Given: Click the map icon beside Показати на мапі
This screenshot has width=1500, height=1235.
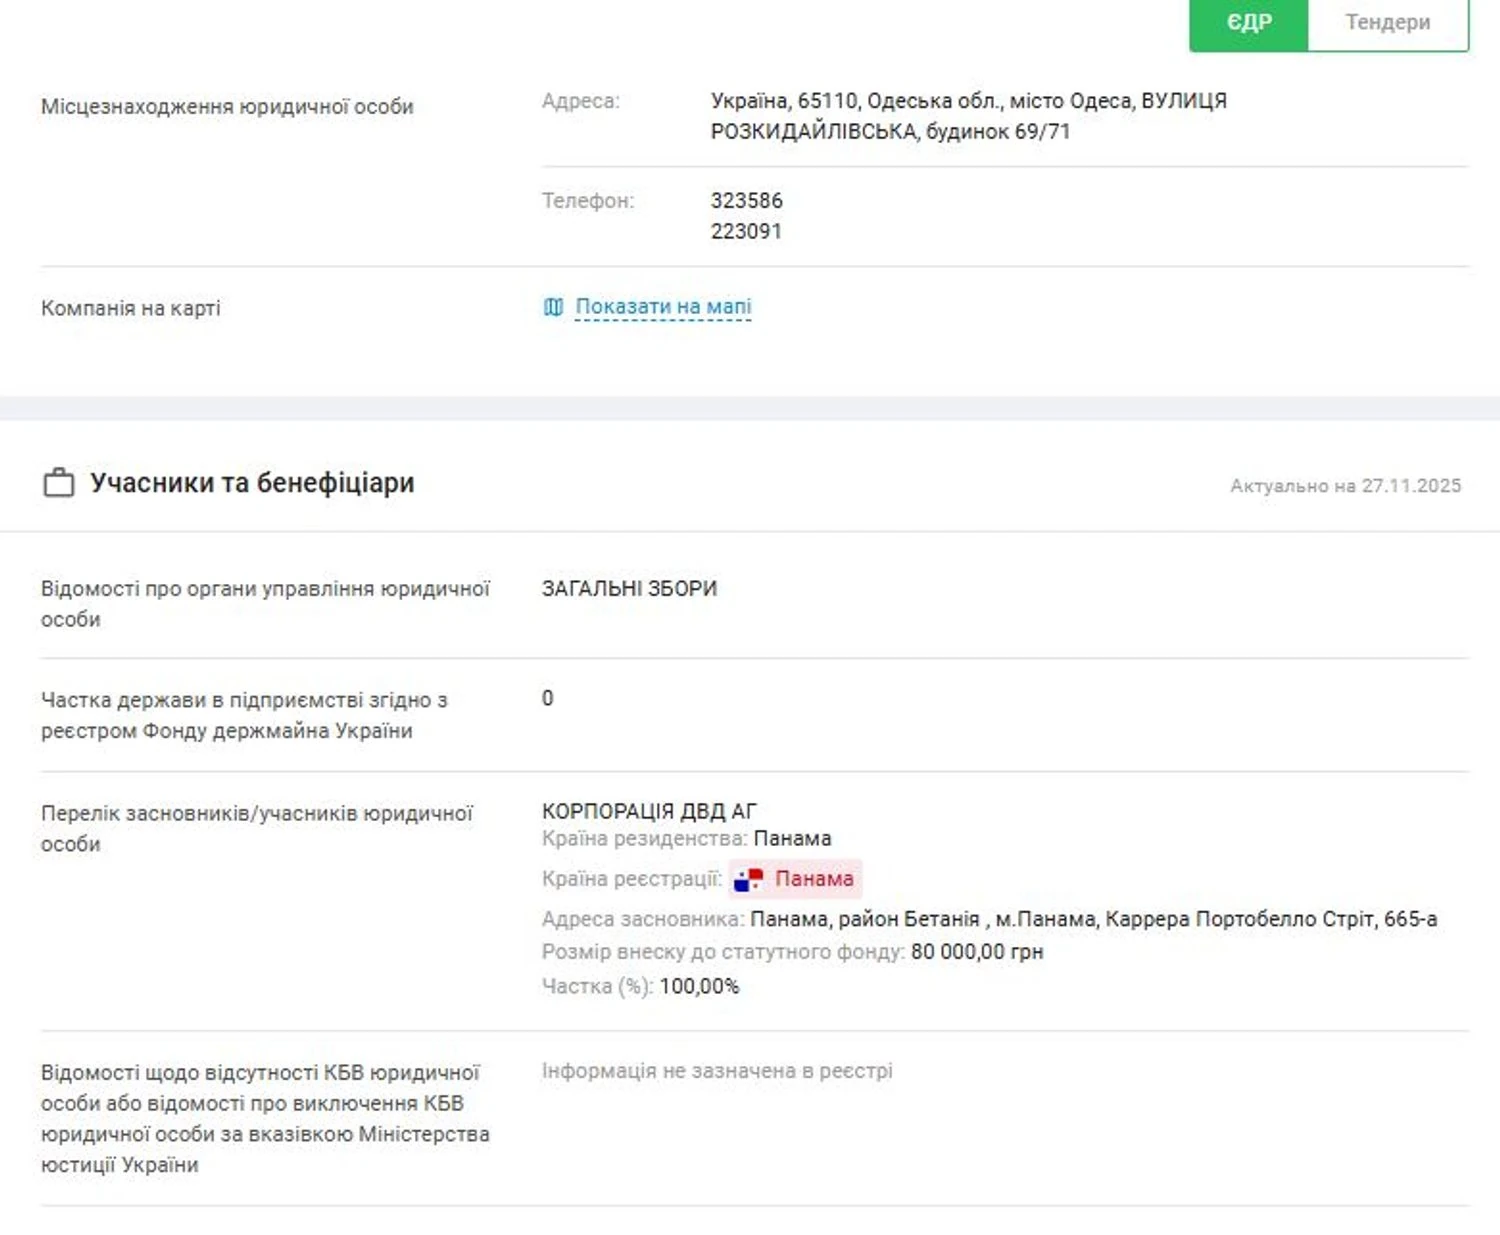Looking at the screenshot, I should point(553,307).
